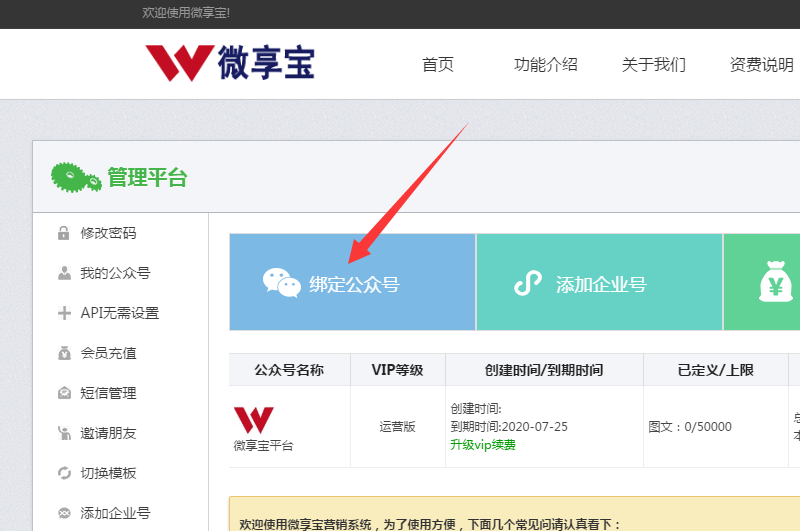The width and height of the screenshot is (800, 531).
Task: Open 会员充值 in the sidebar
Action: 108,353
